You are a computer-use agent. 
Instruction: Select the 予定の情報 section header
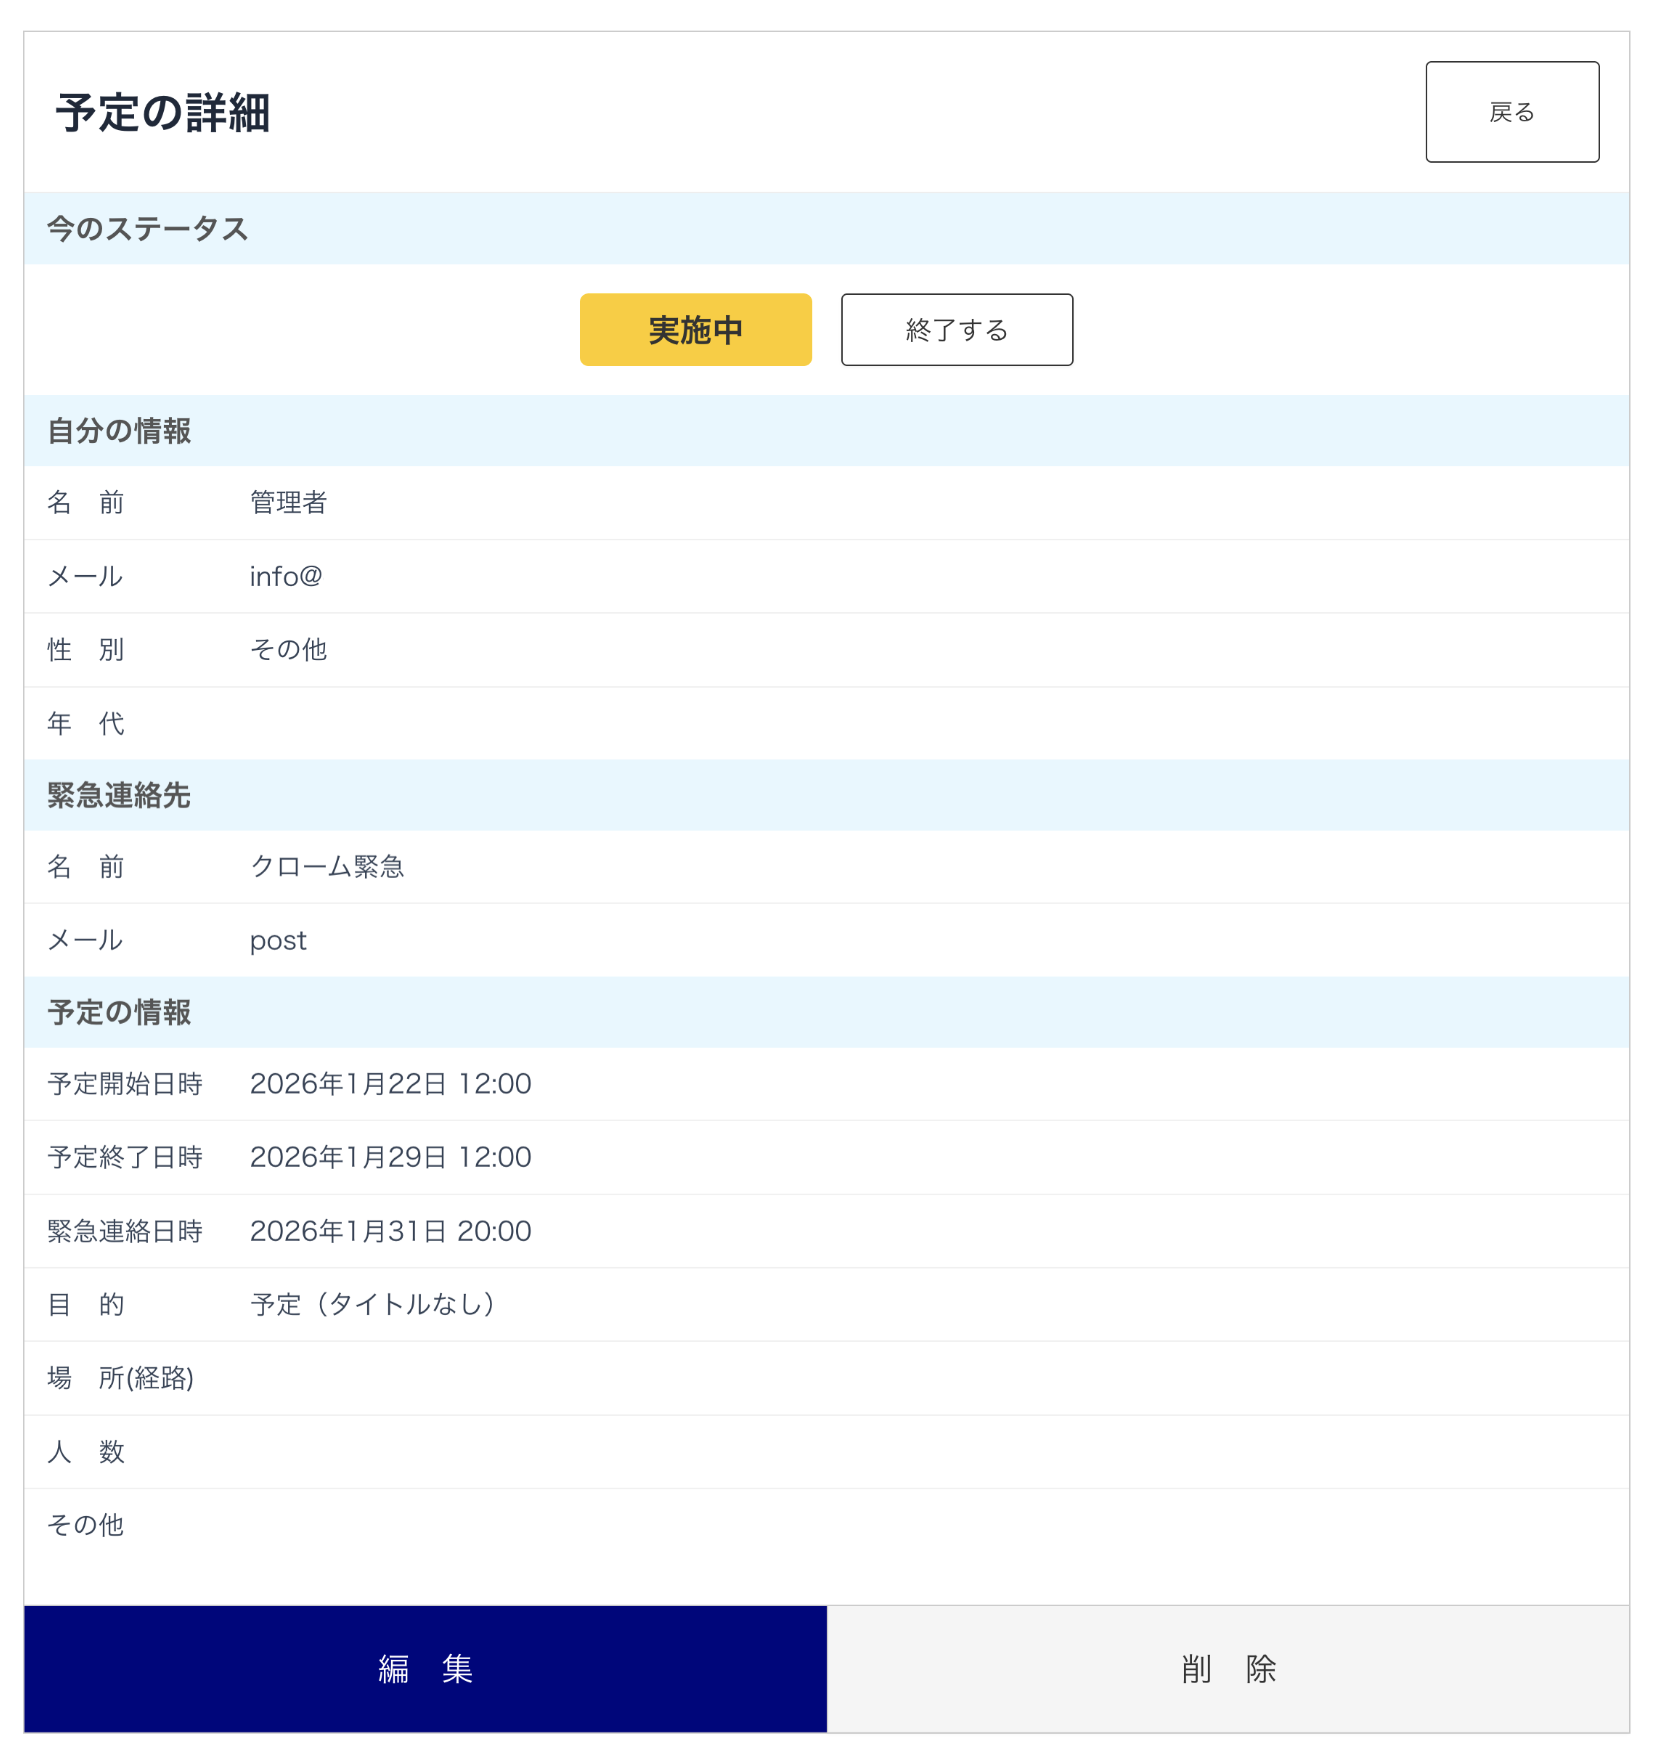coord(119,1012)
